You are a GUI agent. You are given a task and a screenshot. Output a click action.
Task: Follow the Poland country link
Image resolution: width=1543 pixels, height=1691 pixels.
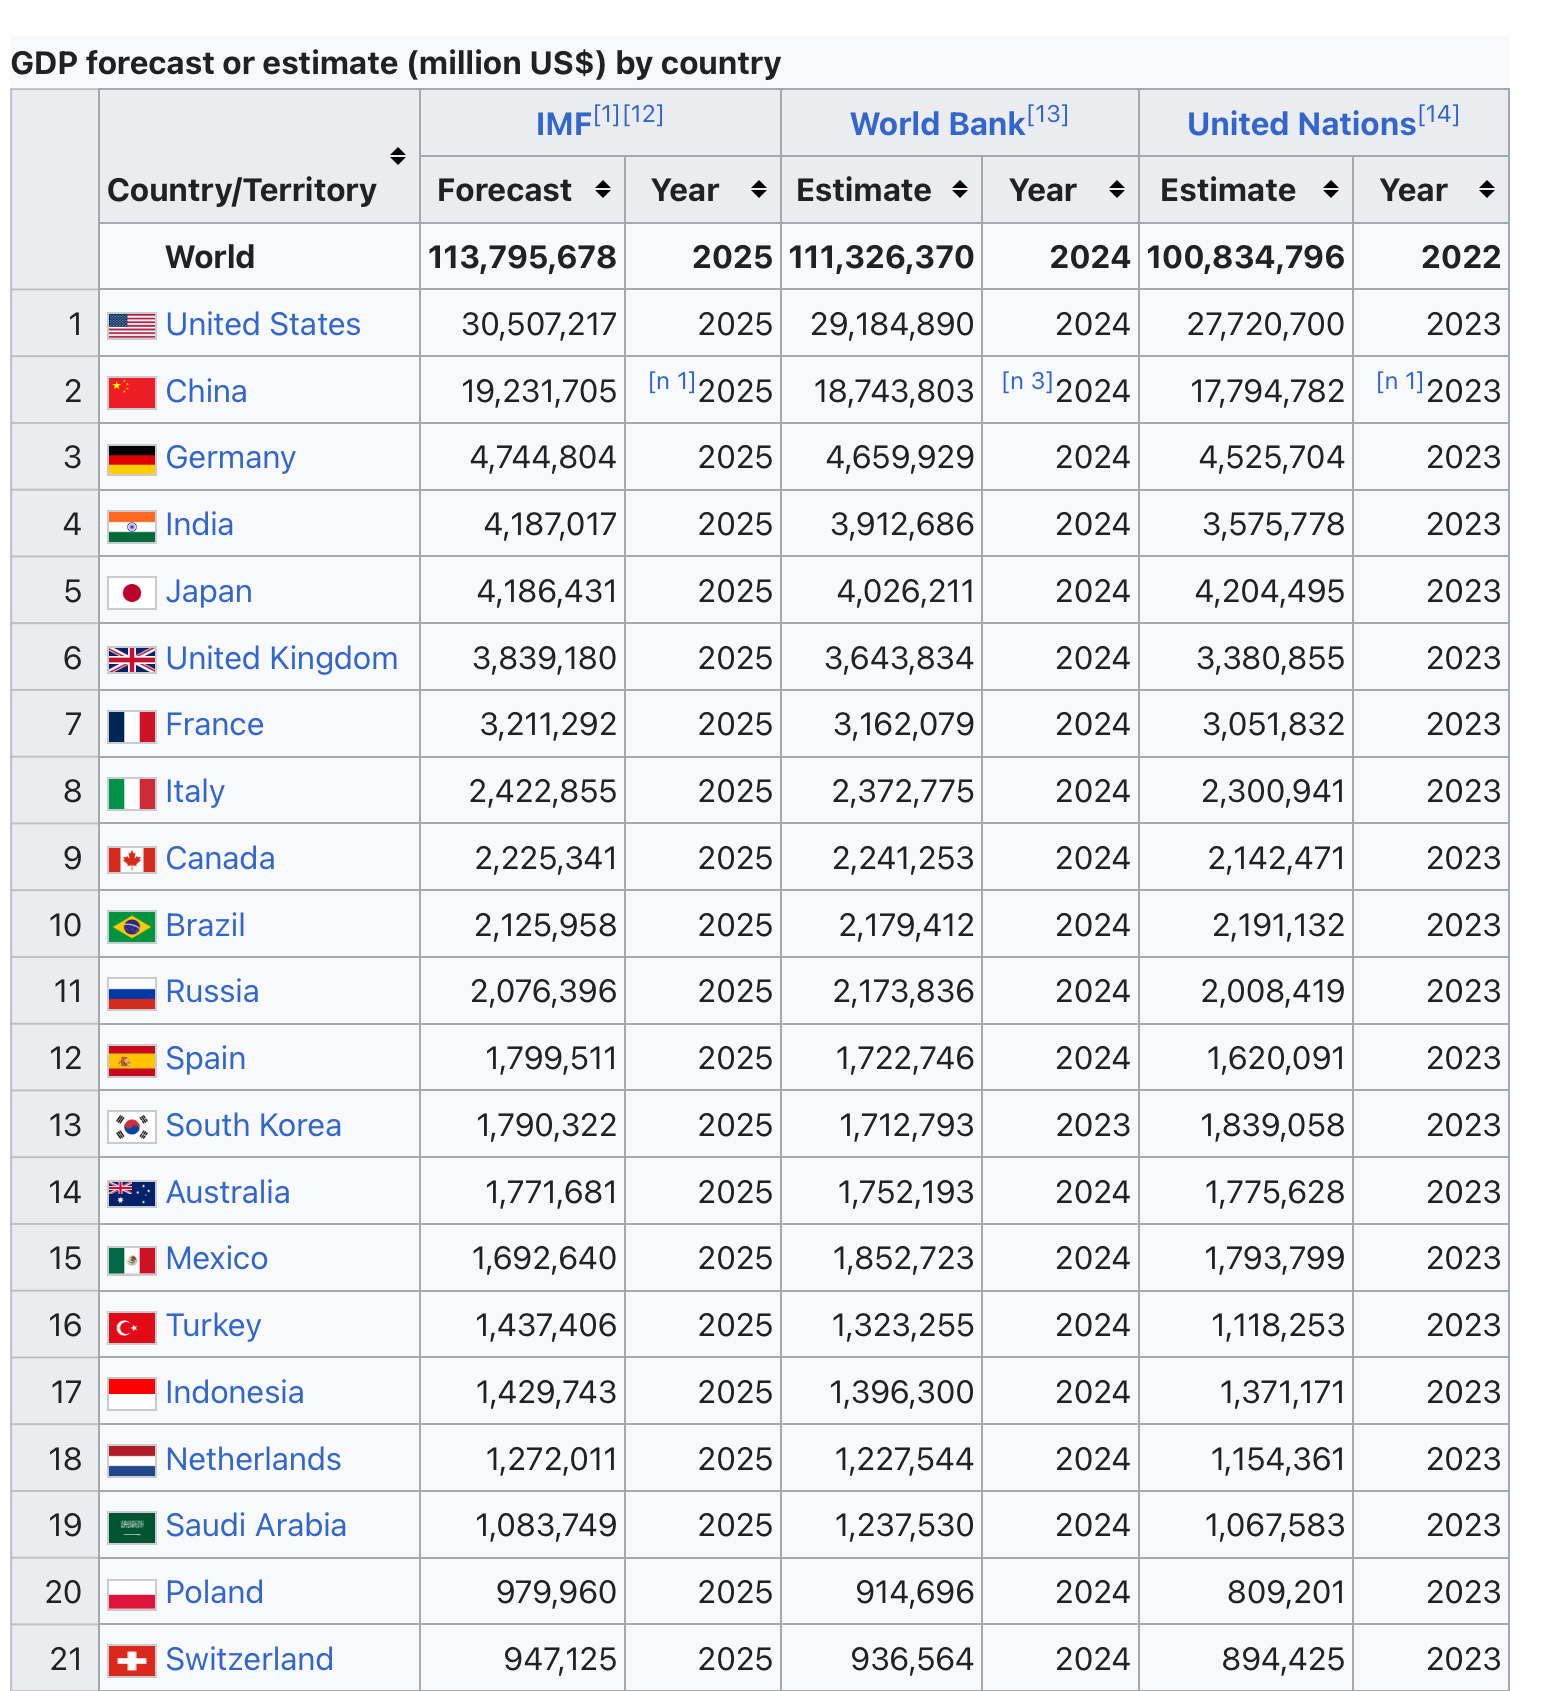215,1593
